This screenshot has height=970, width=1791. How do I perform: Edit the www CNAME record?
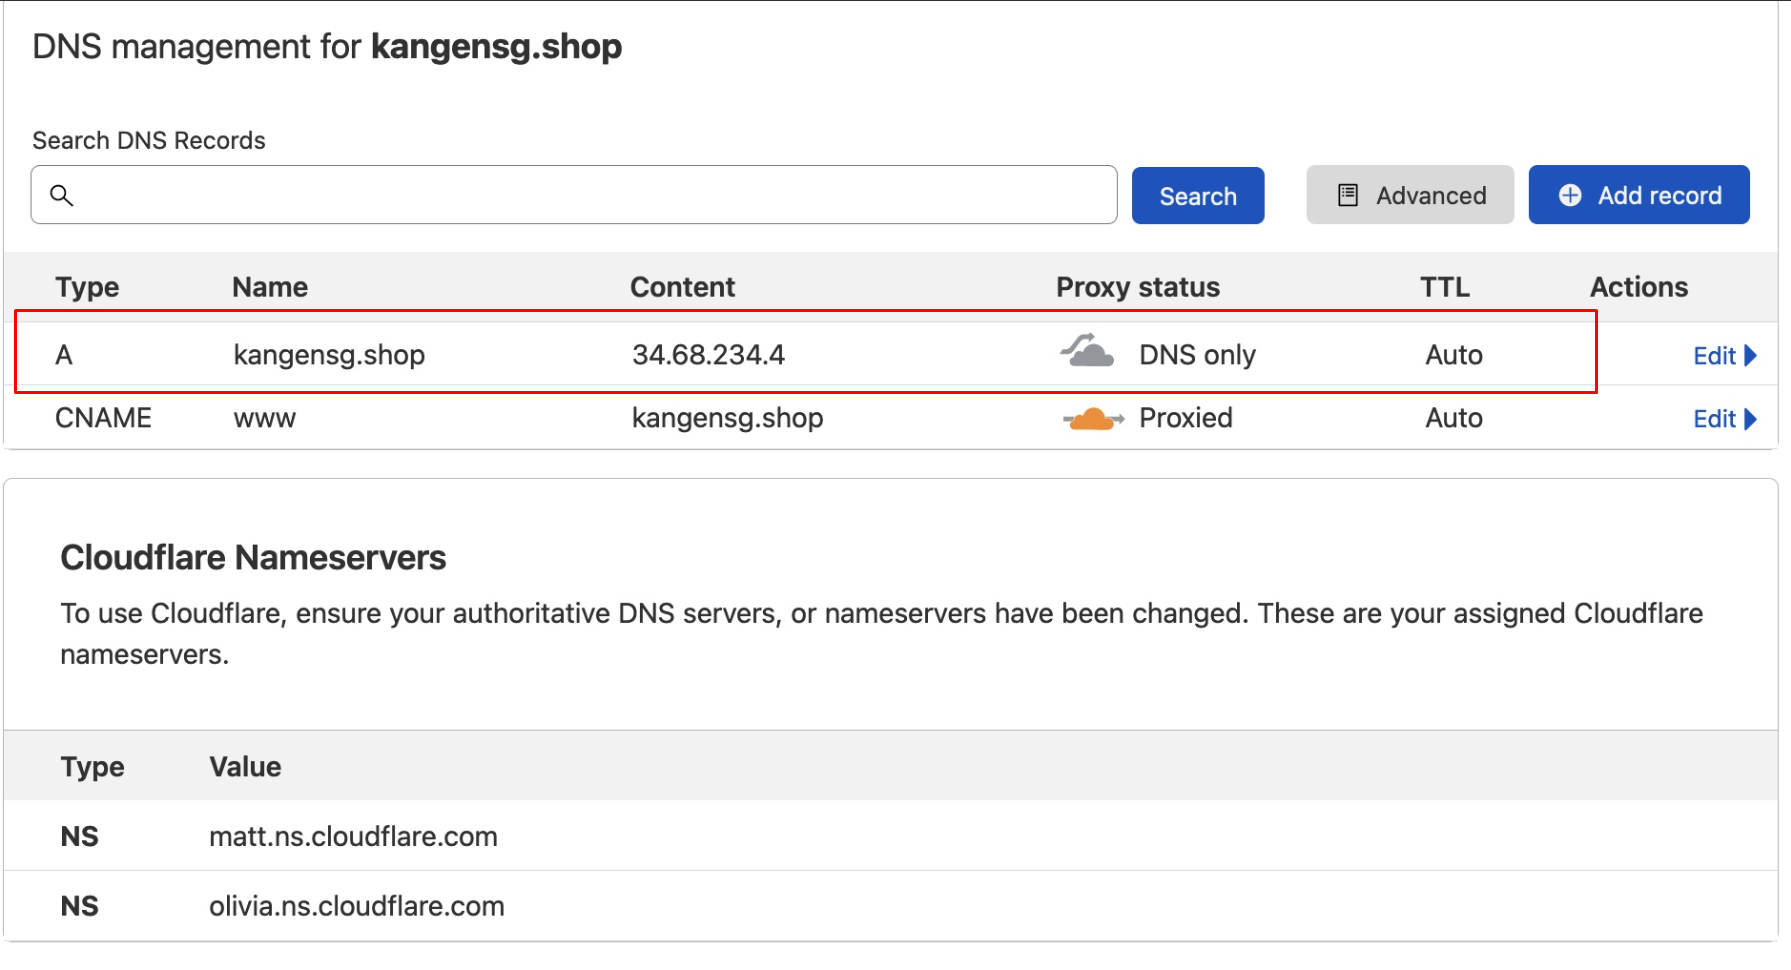pyautogui.click(x=1714, y=419)
